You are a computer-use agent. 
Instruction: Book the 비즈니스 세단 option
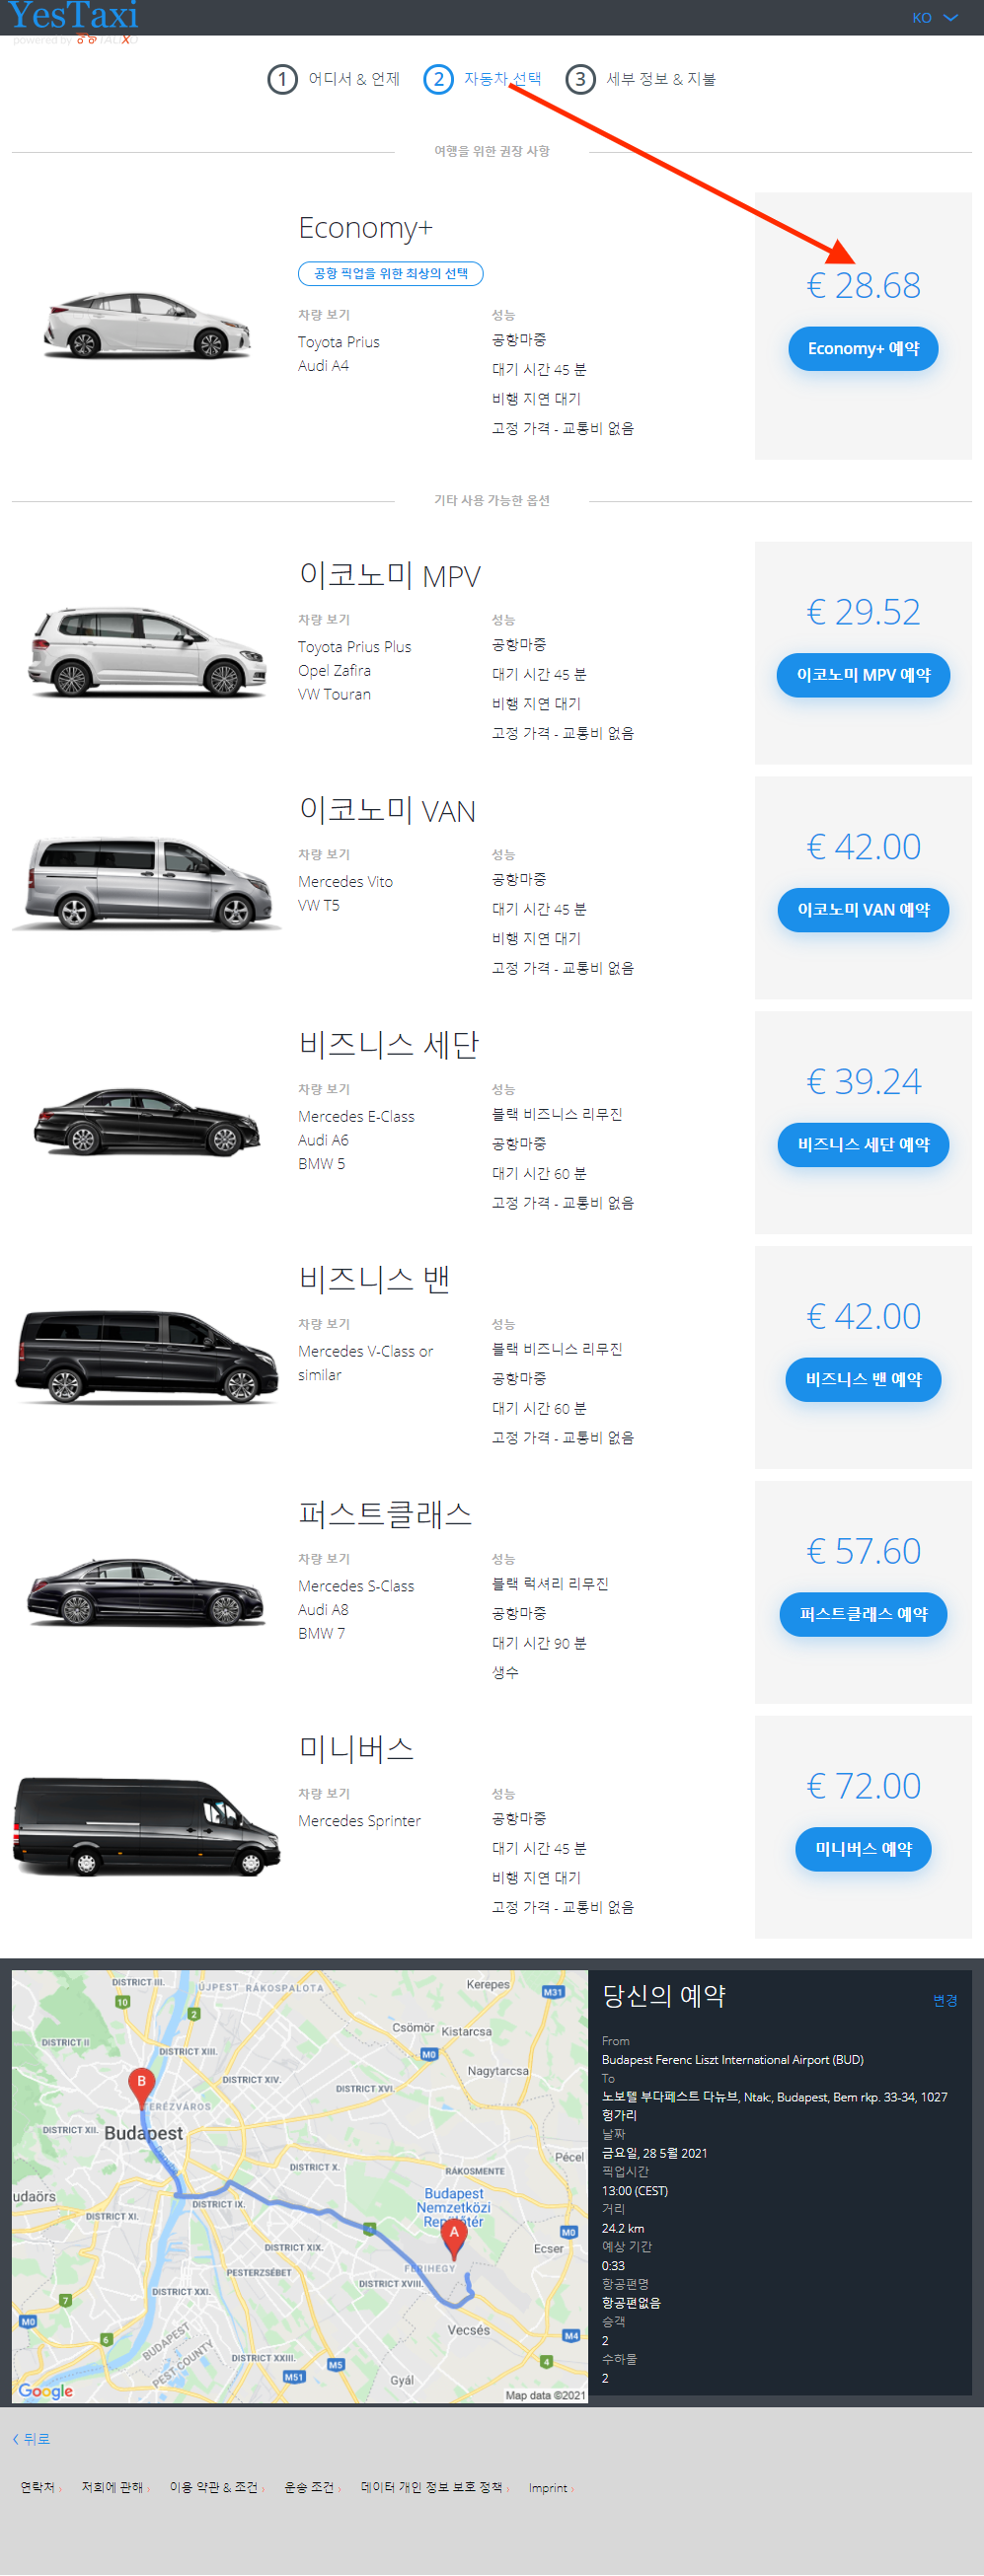(x=863, y=1145)
